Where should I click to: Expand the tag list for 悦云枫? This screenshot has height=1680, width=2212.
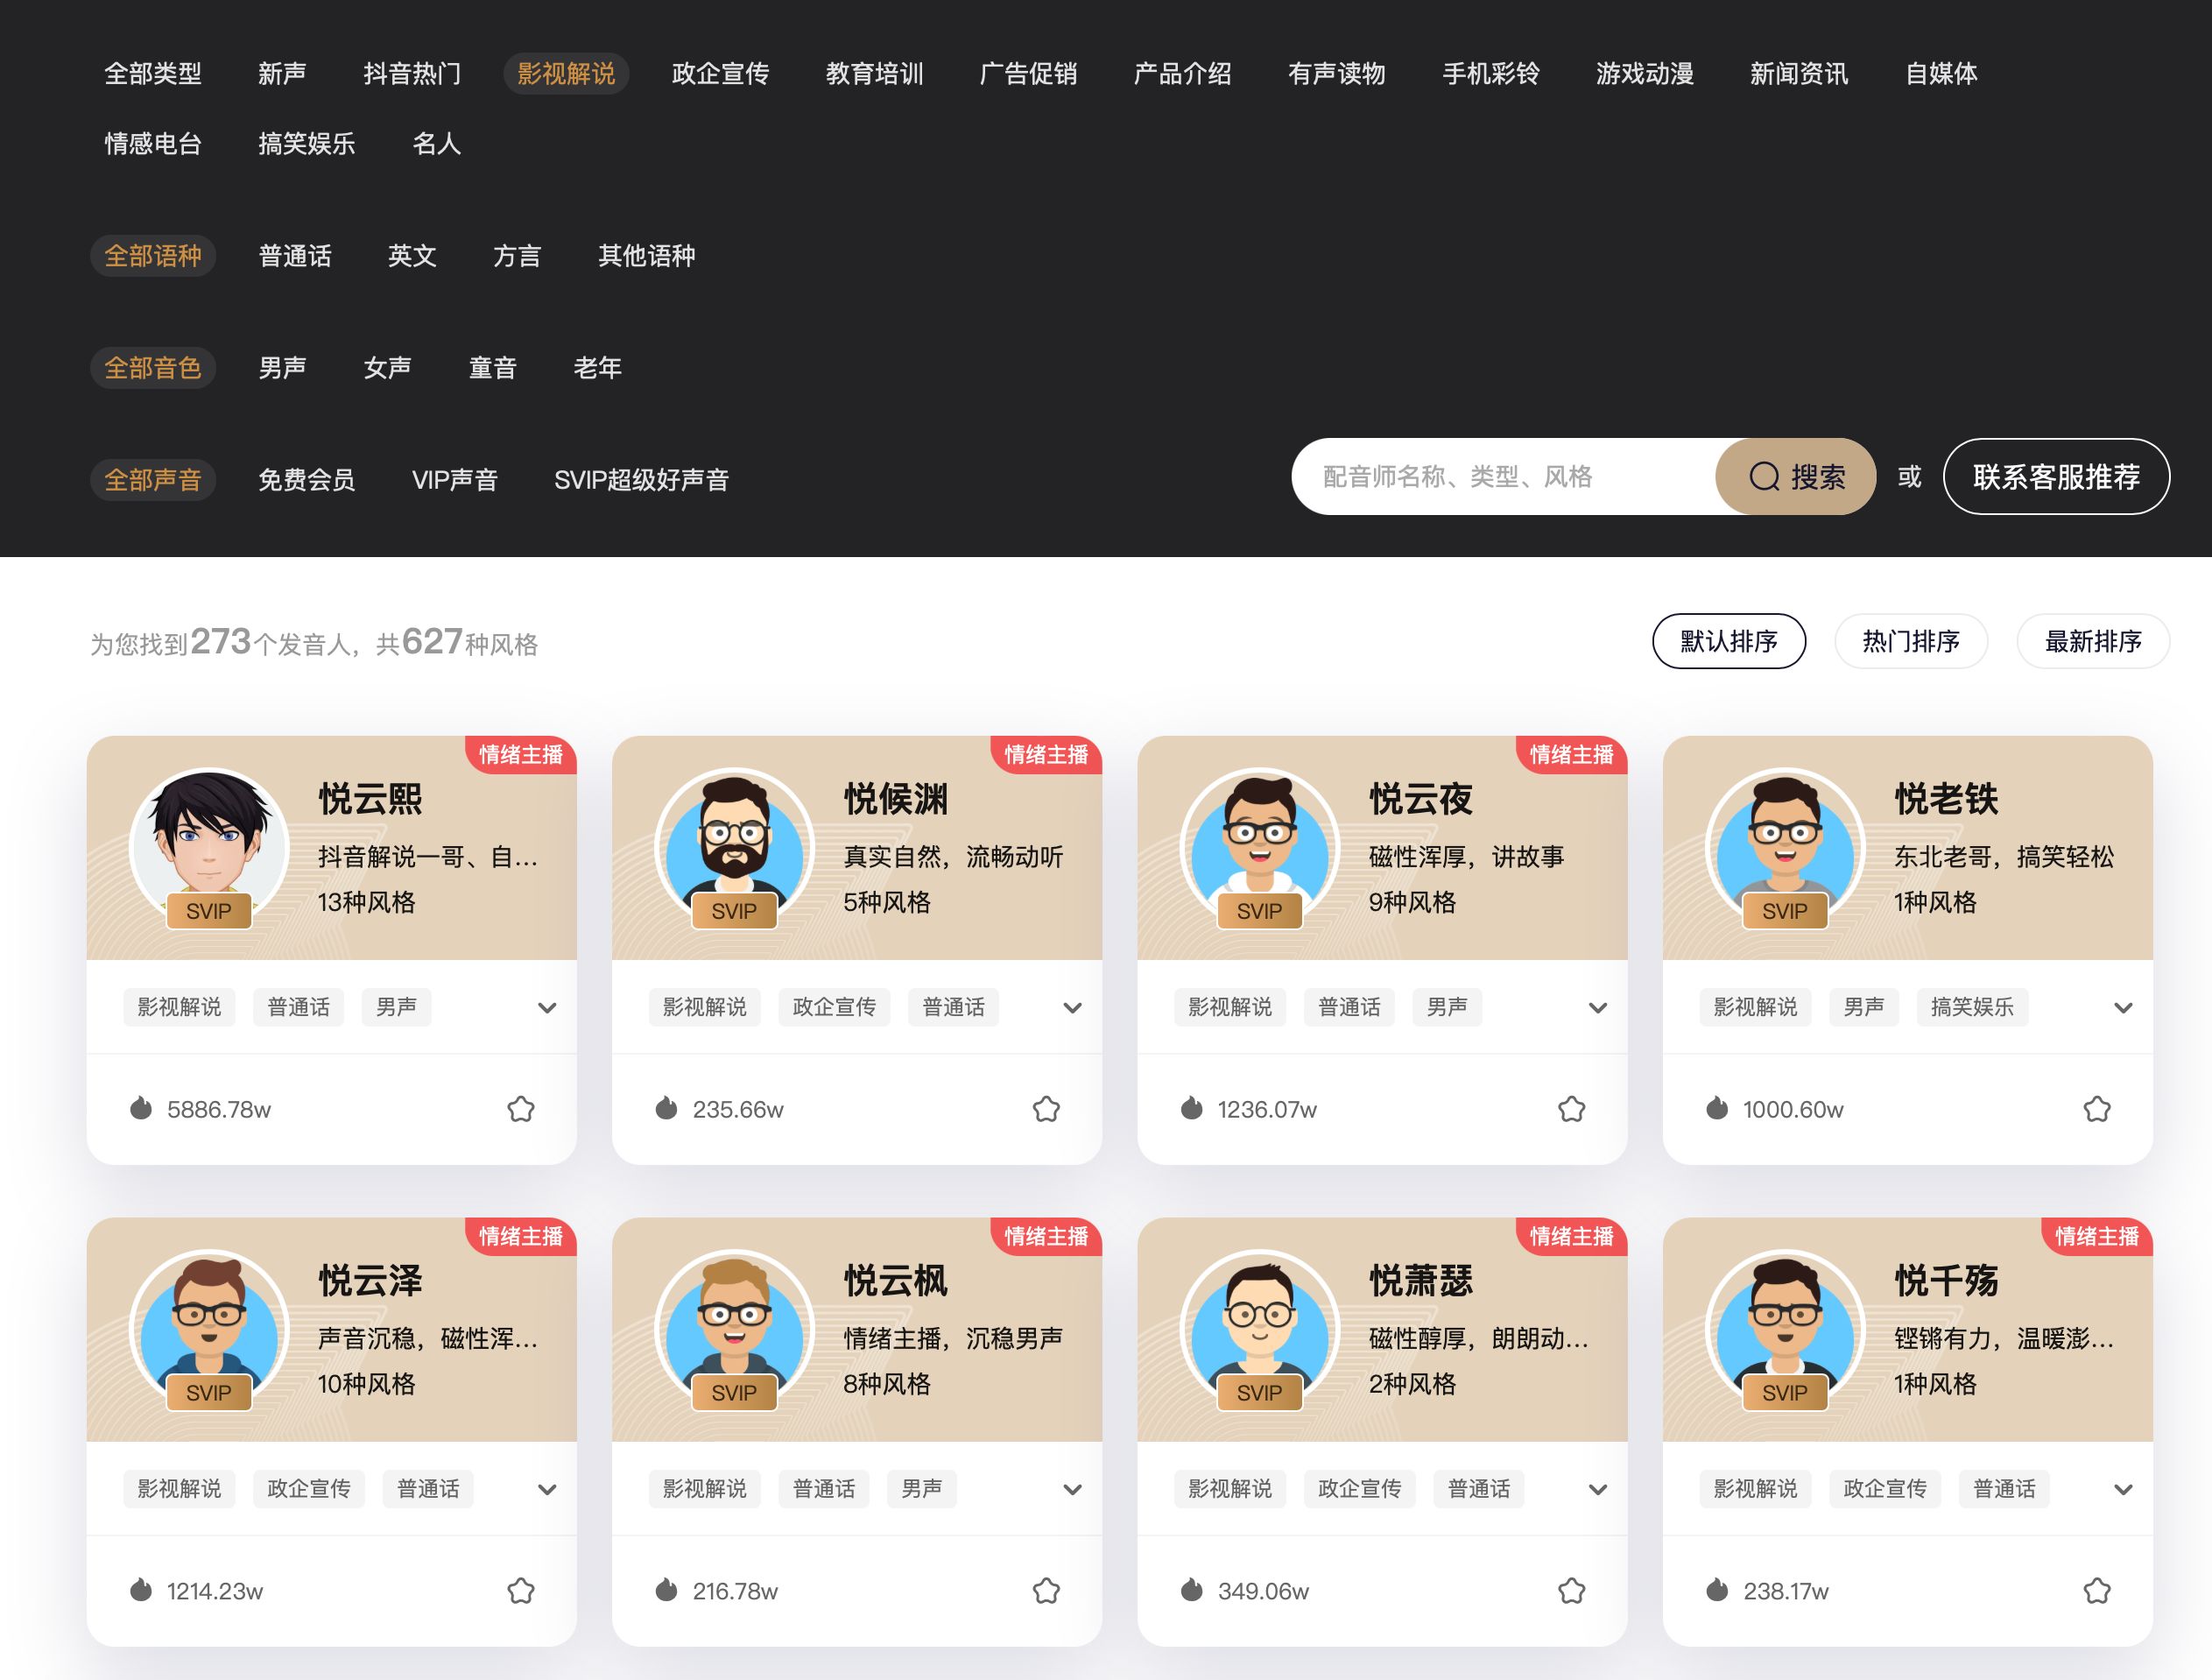(x=1072, y=1490)
